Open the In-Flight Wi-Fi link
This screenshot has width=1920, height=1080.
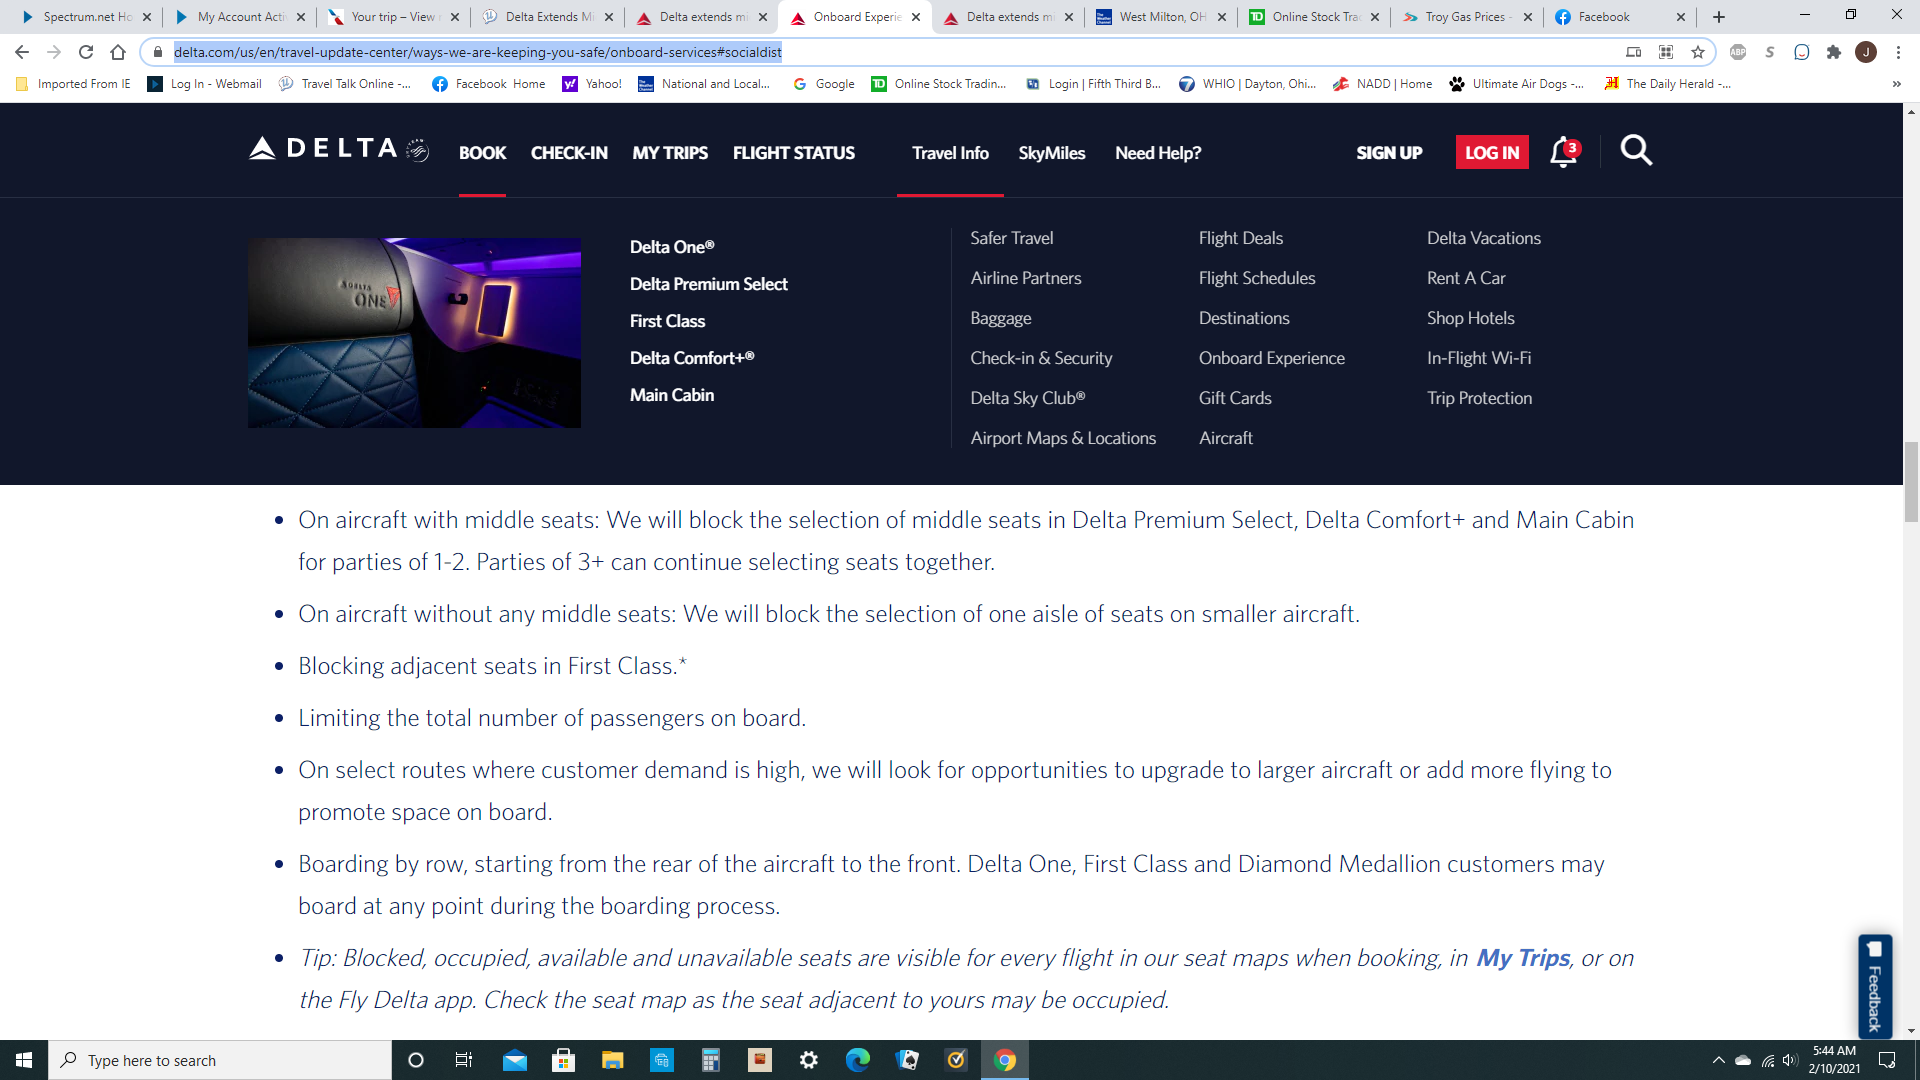point(1479,358)
